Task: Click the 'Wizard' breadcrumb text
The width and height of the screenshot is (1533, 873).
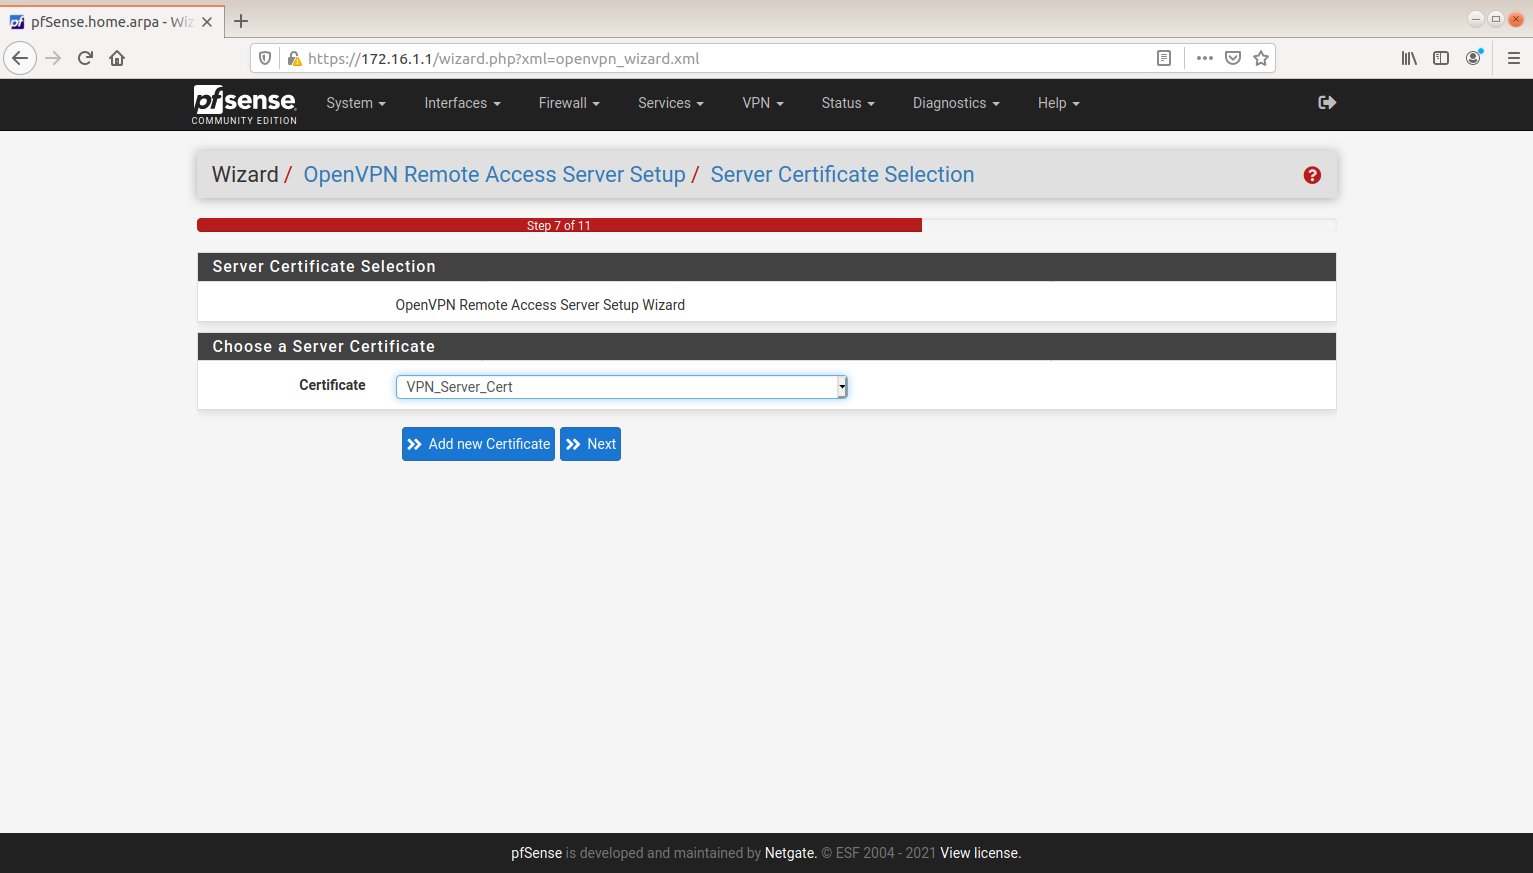Action: point(245,175)
